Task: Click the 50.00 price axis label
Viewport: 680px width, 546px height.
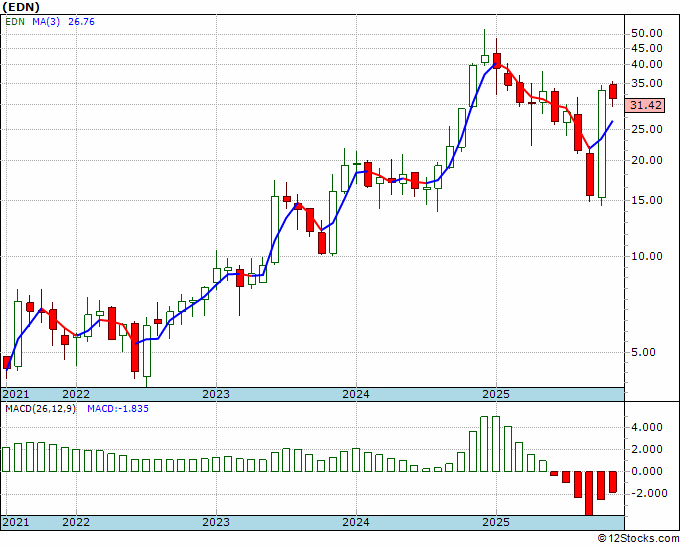Action: point(647,33)
